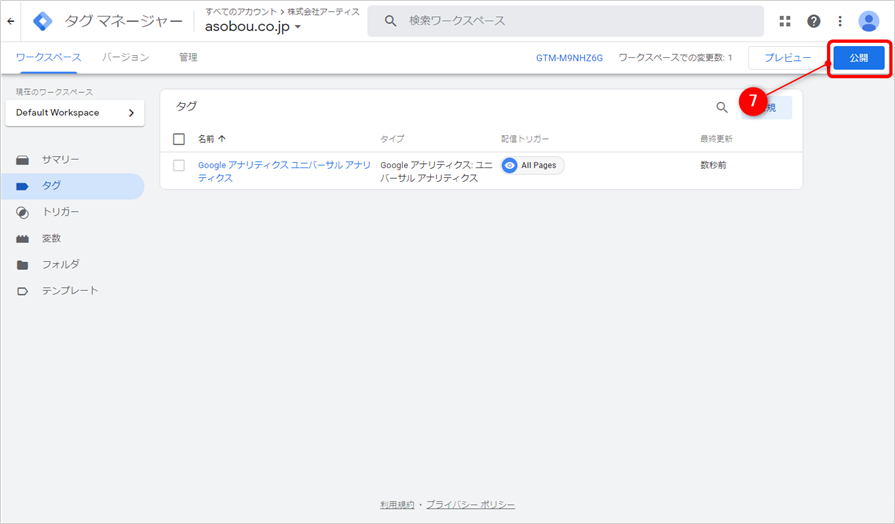The width and height of the screenshot is (895, 524).
Task: Click the magnifier icon in workspace search bar
Action: (390, 21)
